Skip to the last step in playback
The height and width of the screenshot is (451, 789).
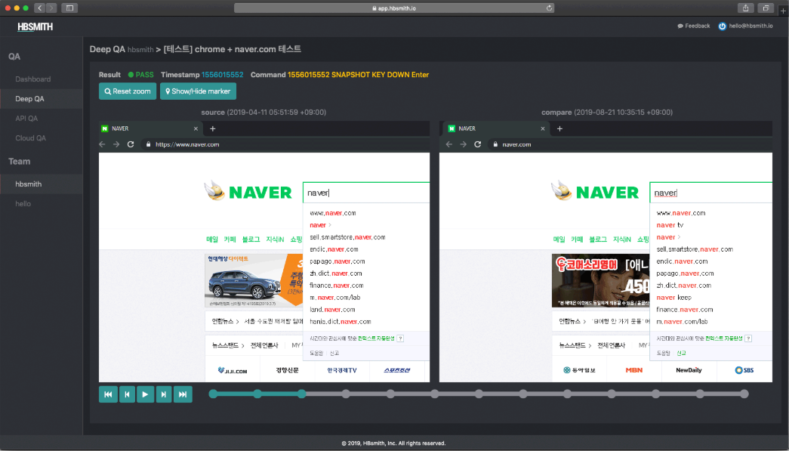183,394
